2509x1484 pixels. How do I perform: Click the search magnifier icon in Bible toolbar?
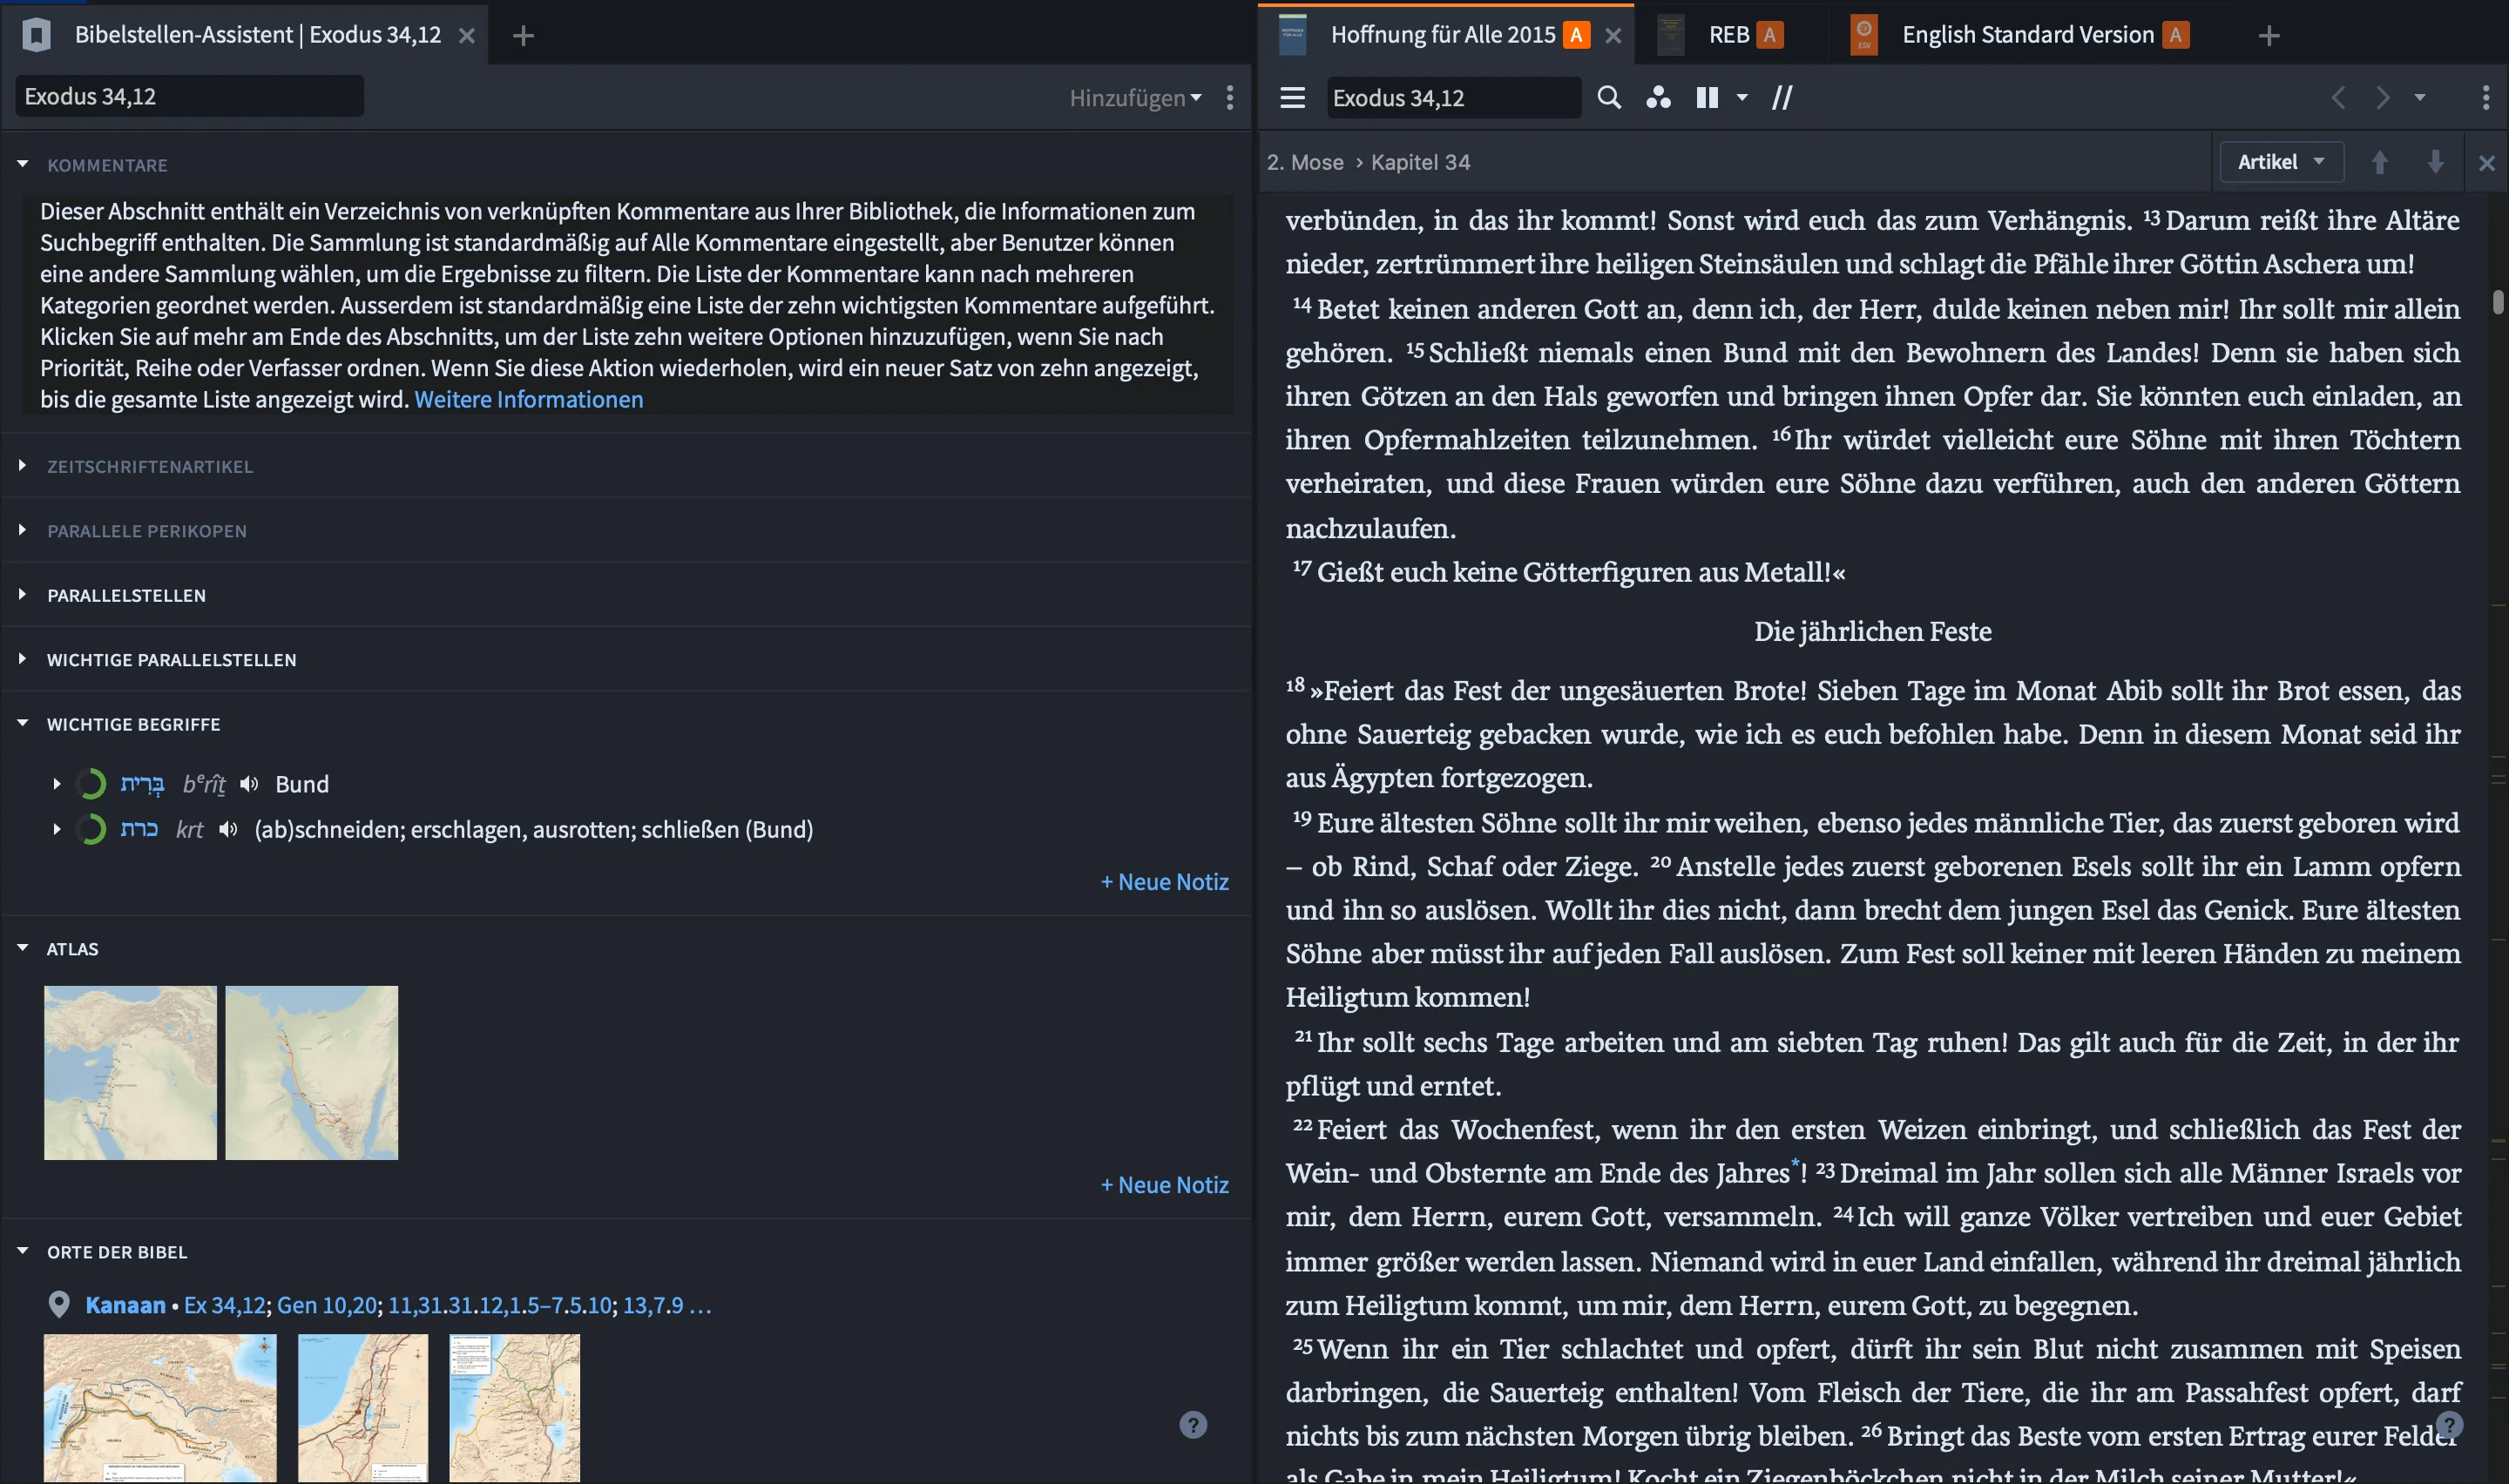tap(1608, 97)
